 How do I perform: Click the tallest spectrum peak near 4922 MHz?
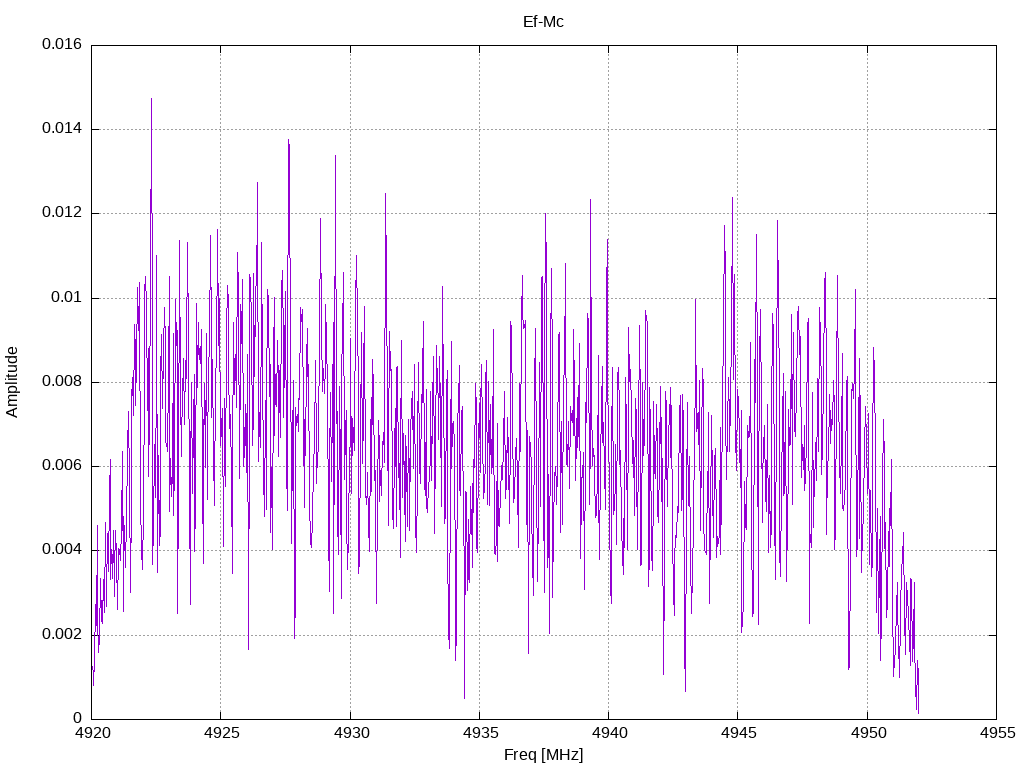pyautogui.click(x=152, y=100)
